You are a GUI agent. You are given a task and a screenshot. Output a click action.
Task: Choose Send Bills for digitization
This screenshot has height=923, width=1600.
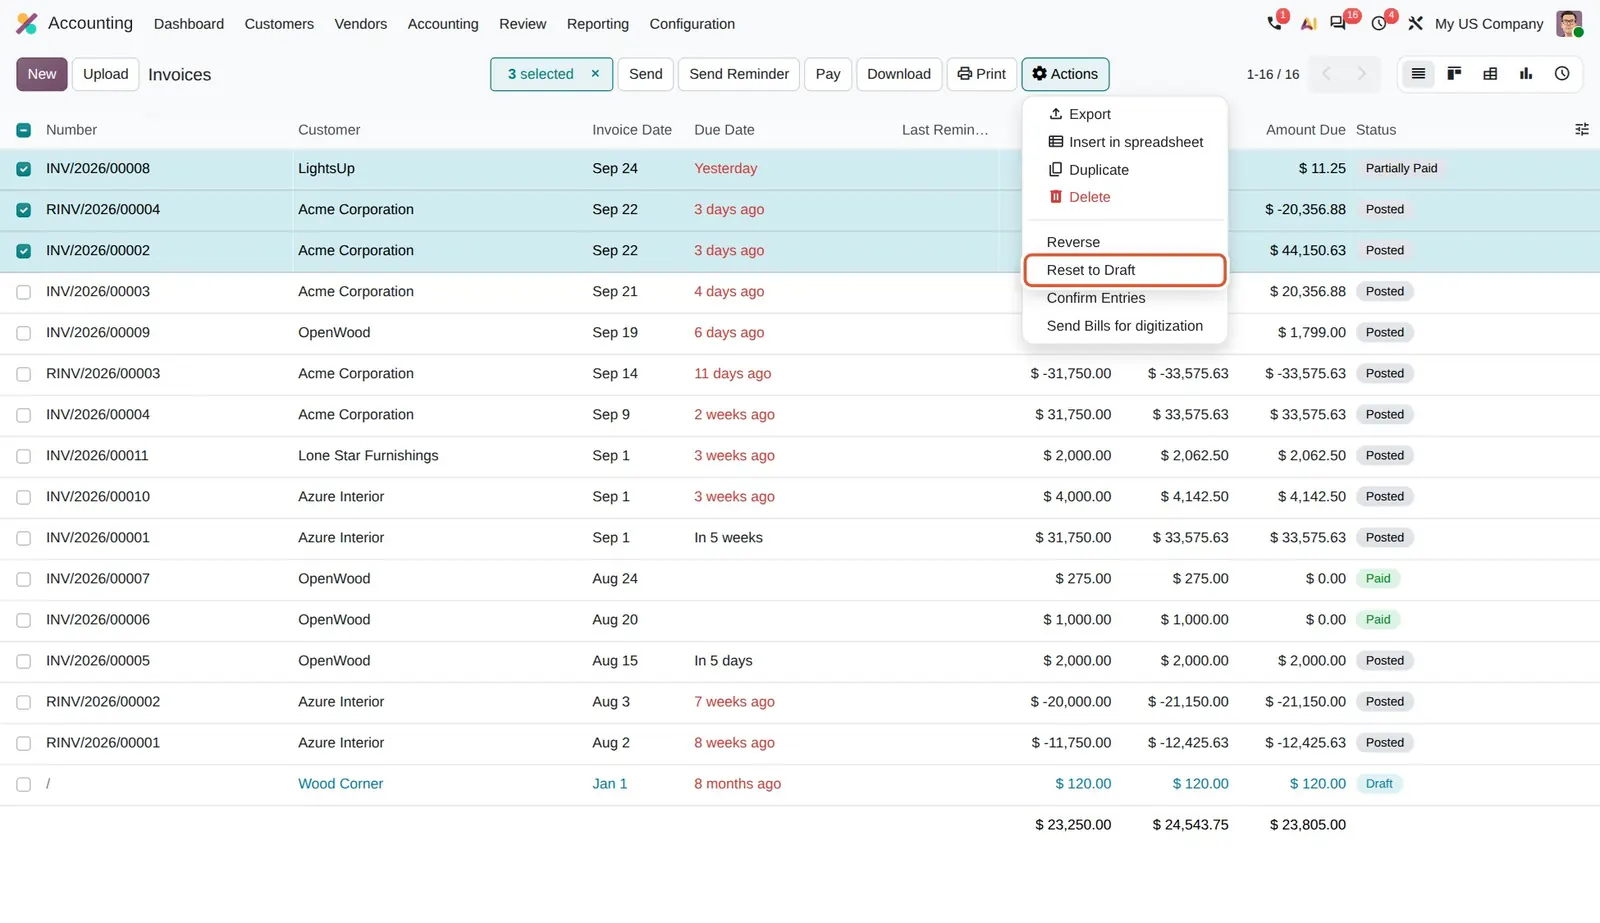pos(1125,326)
